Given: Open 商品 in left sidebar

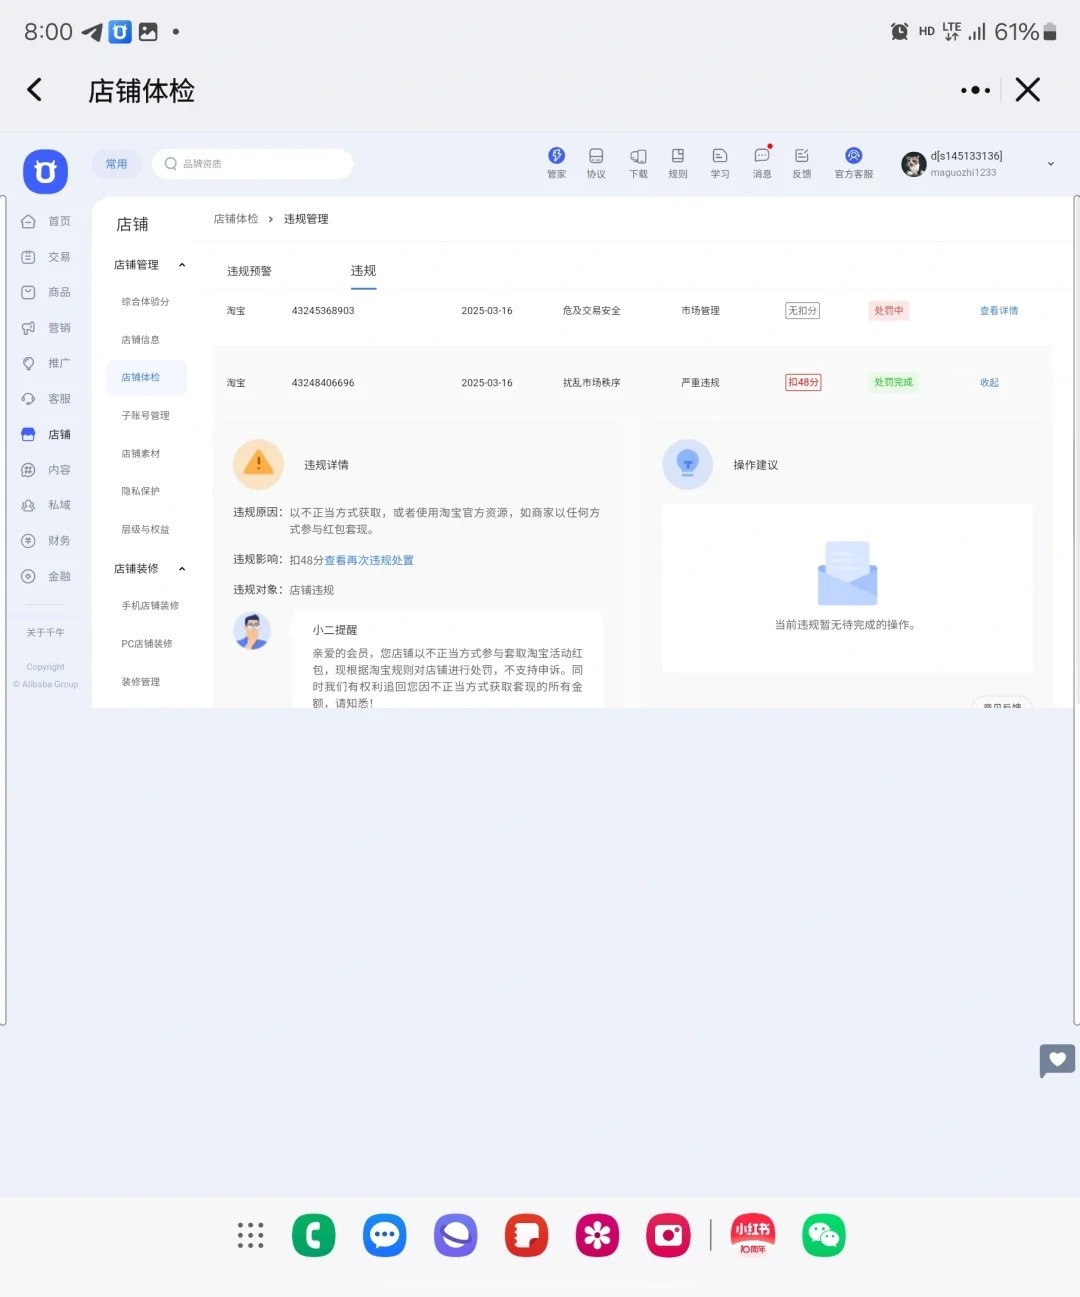Looking at the screenshot, I should 46,292.
